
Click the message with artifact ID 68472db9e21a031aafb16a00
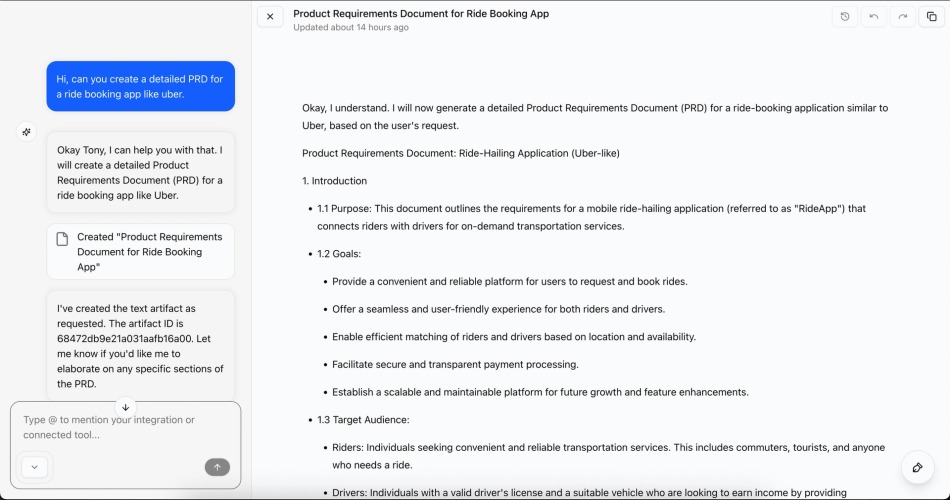[x=141, y=345]
